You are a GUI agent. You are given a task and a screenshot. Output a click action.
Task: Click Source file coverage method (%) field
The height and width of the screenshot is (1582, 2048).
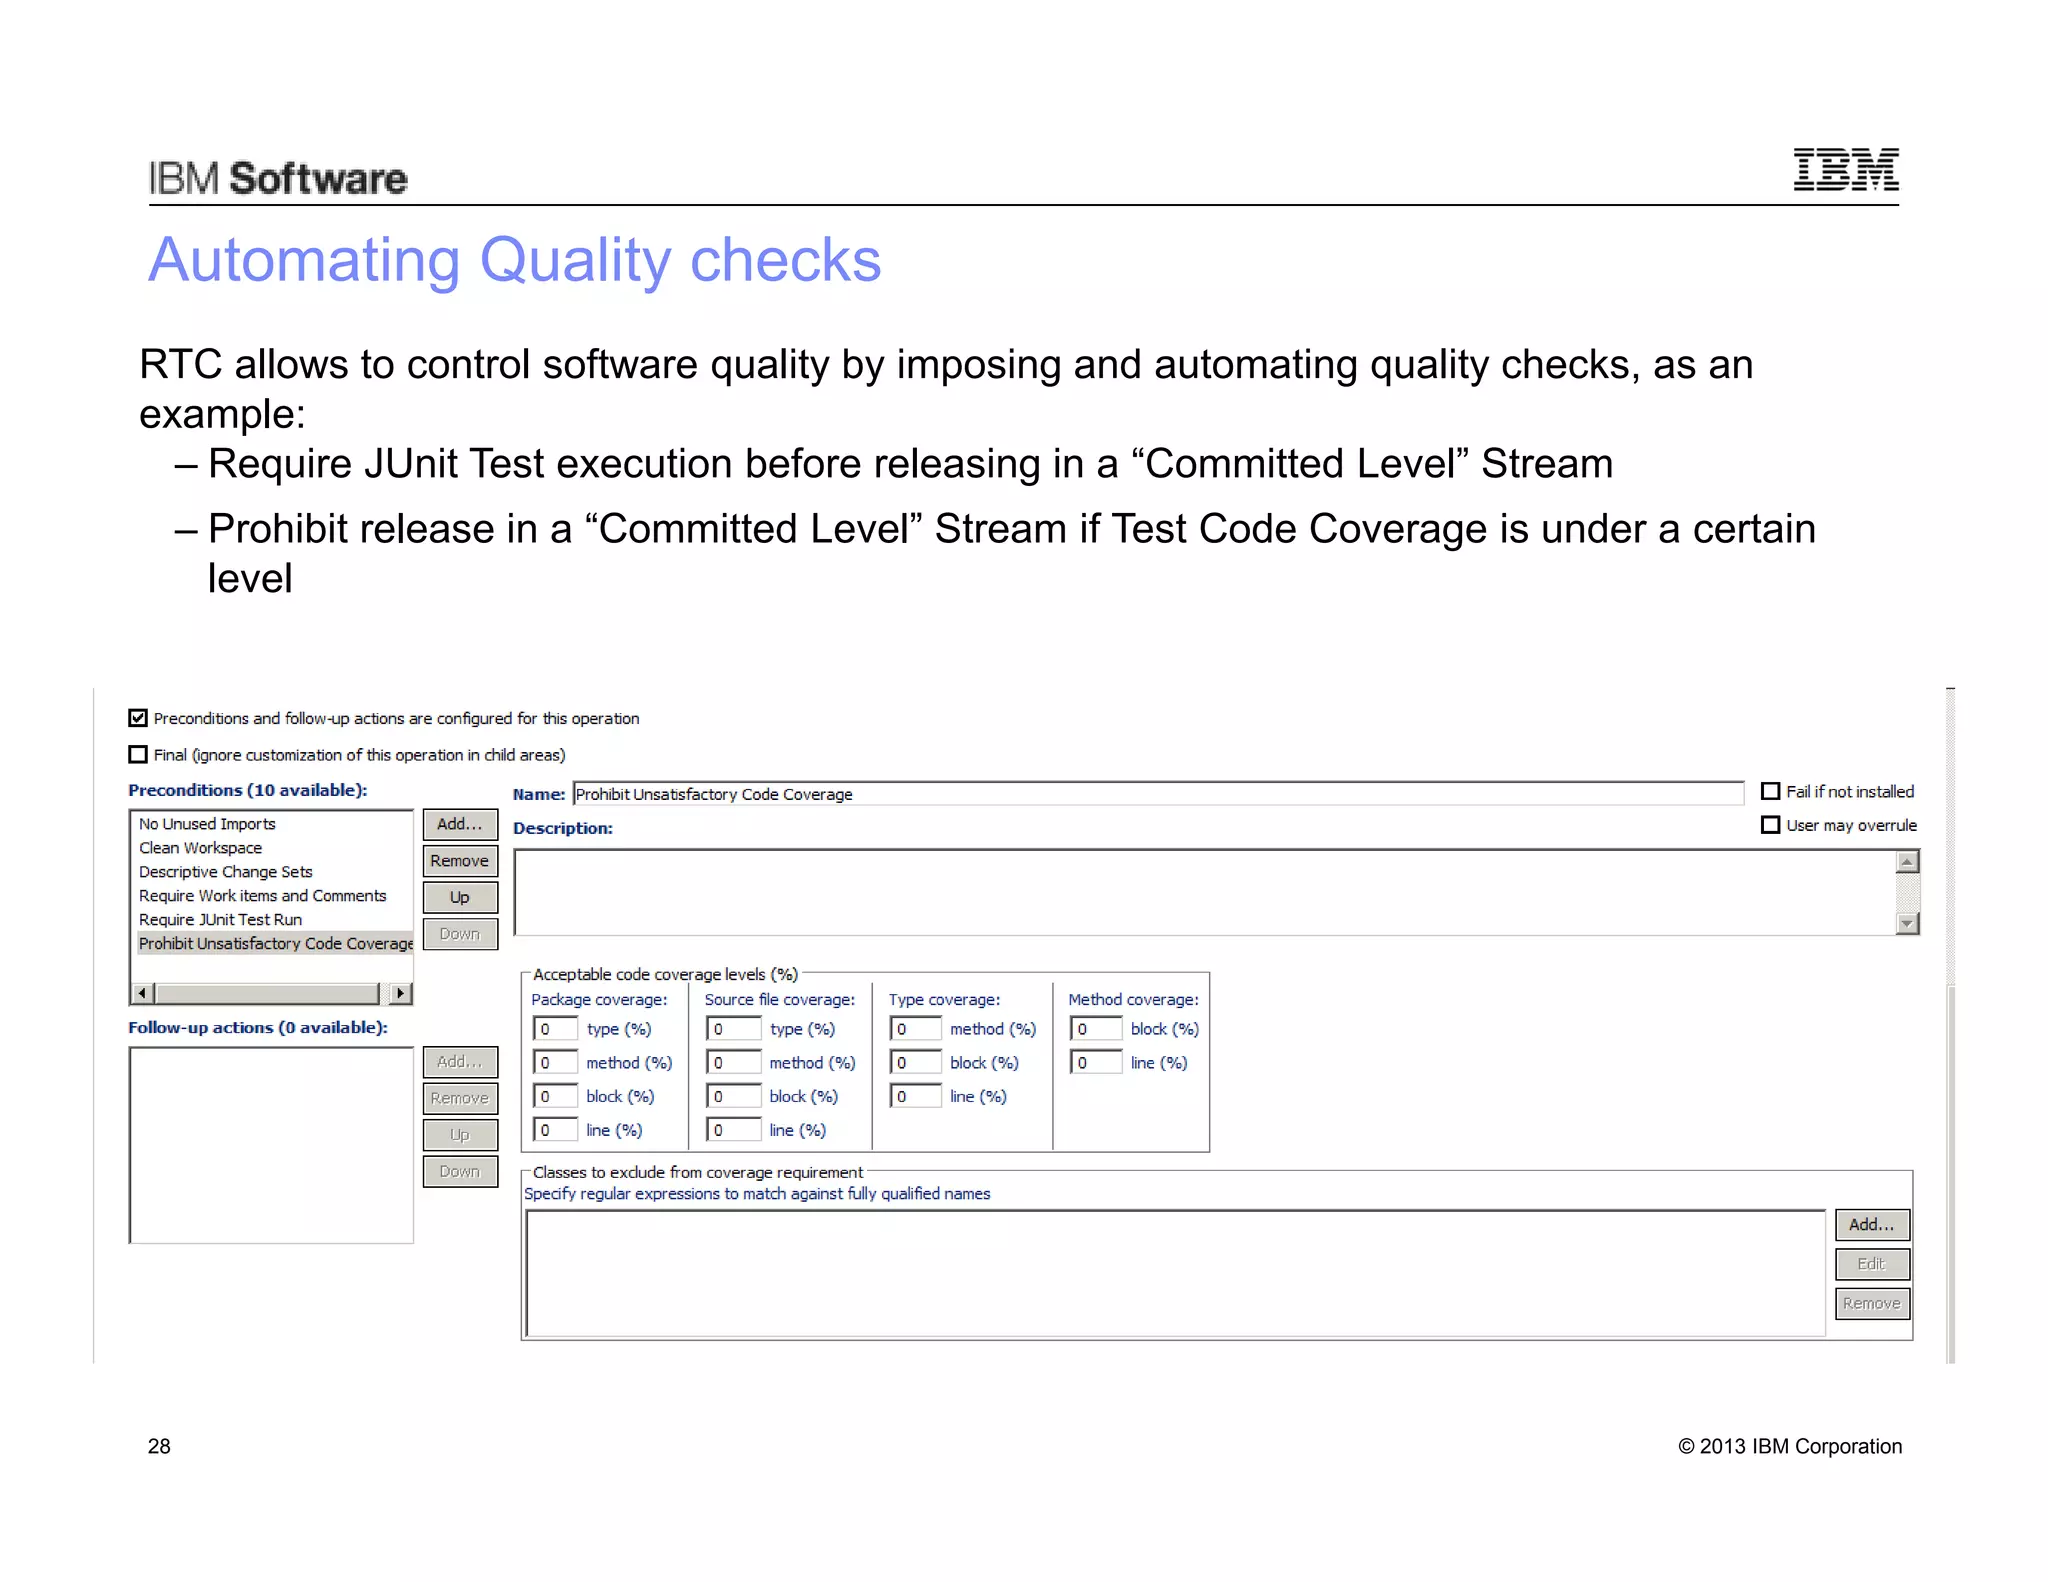tap(733, 1063)
